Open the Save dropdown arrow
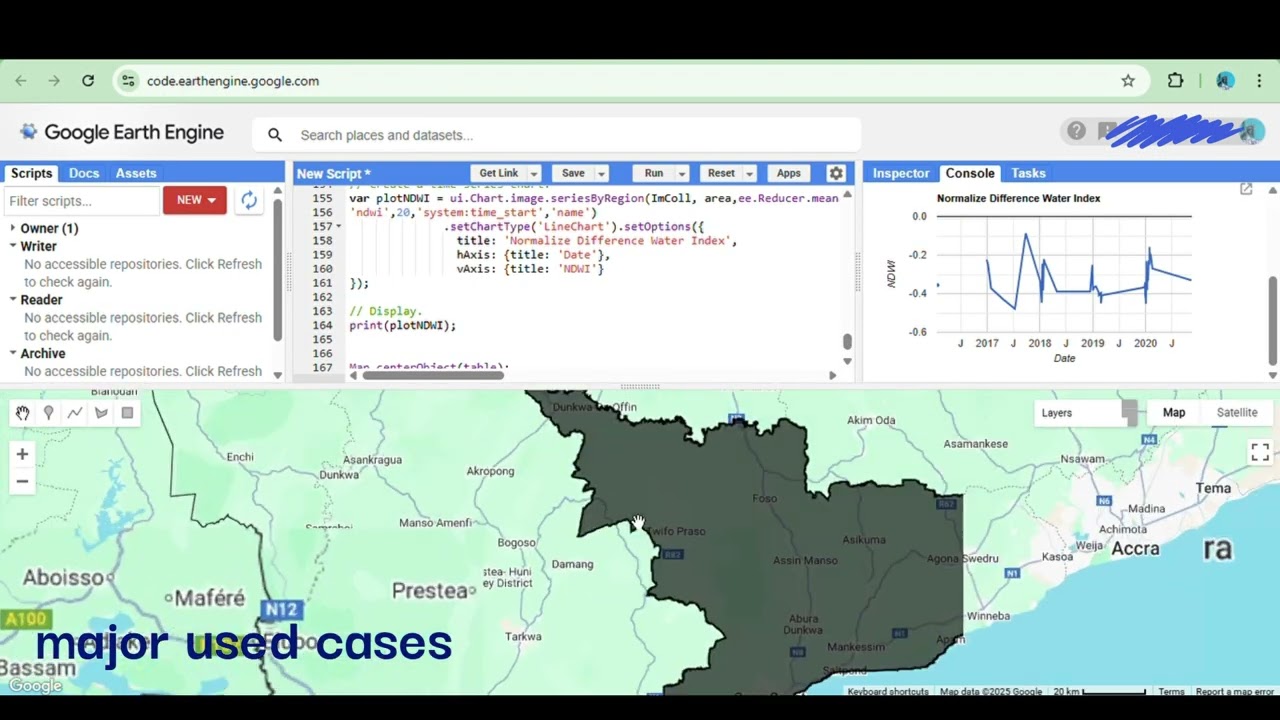1280x720 pixels. pos(601,173)
